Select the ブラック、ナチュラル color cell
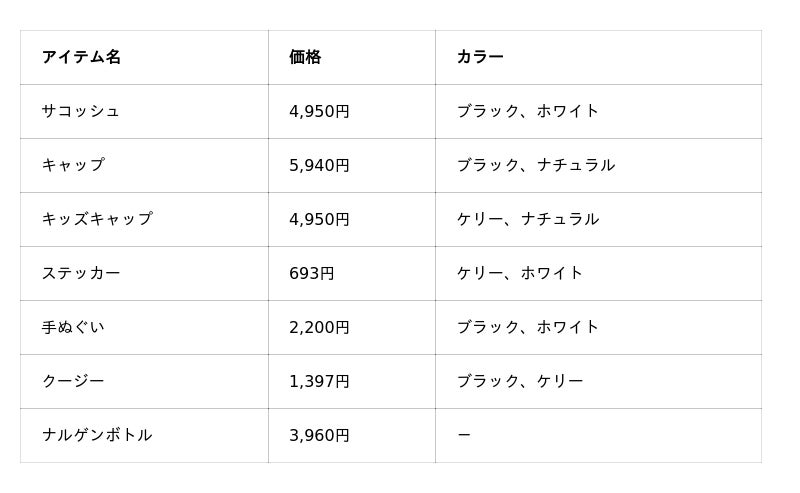Screen dimensions: 800x493 [536, 165]
